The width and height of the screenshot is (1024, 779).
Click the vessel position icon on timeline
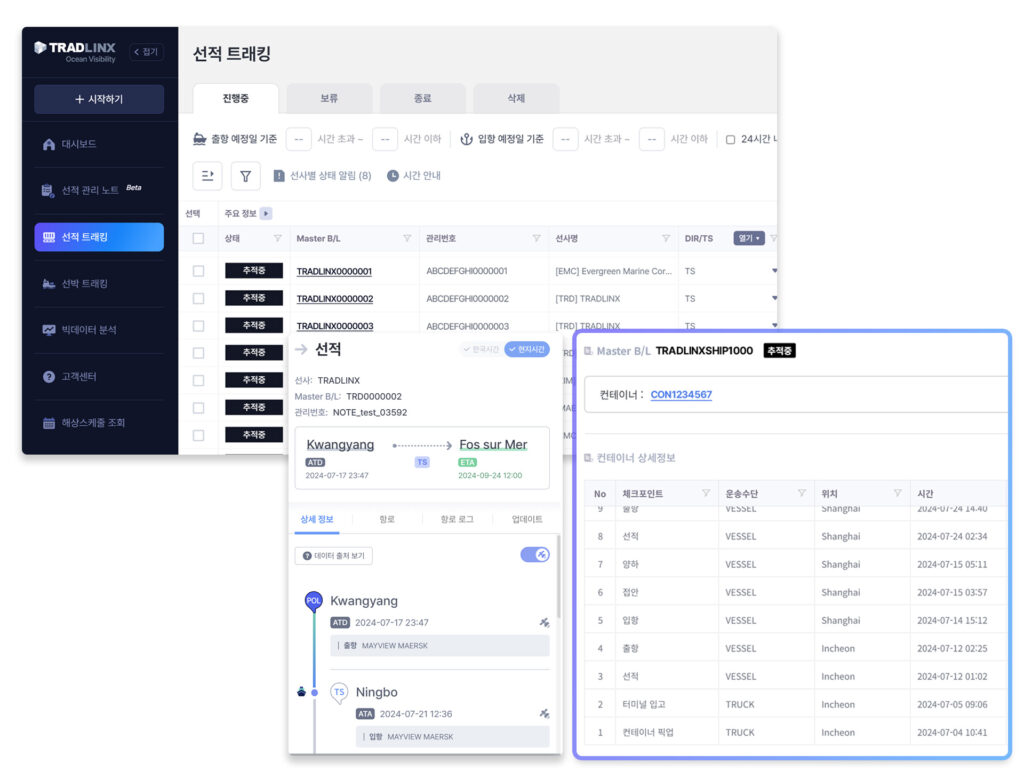[x=301, y=692]
